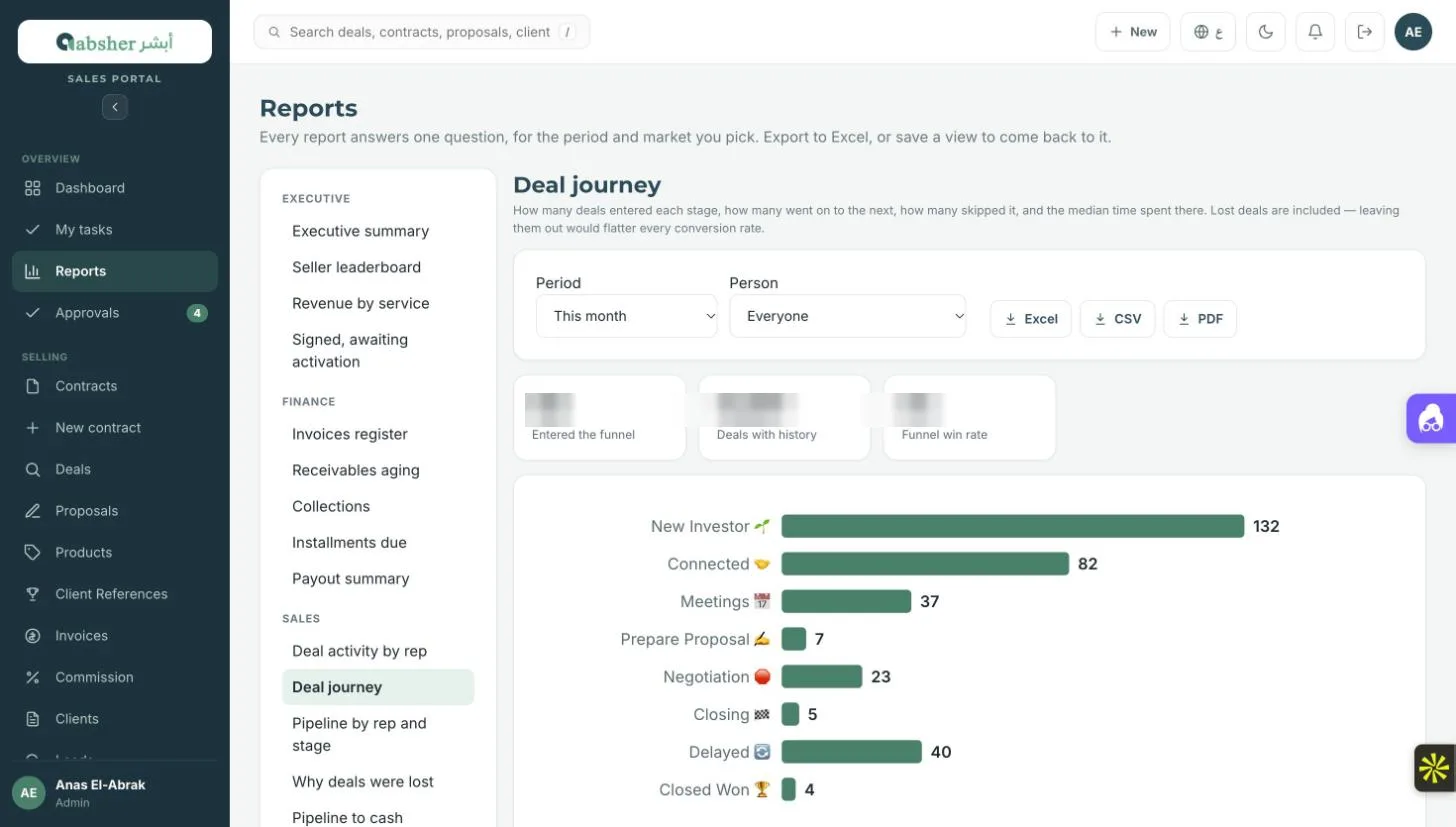Toggle dark mode with moon icon
Screen dimensions: 1456x827
[1266, 32]
